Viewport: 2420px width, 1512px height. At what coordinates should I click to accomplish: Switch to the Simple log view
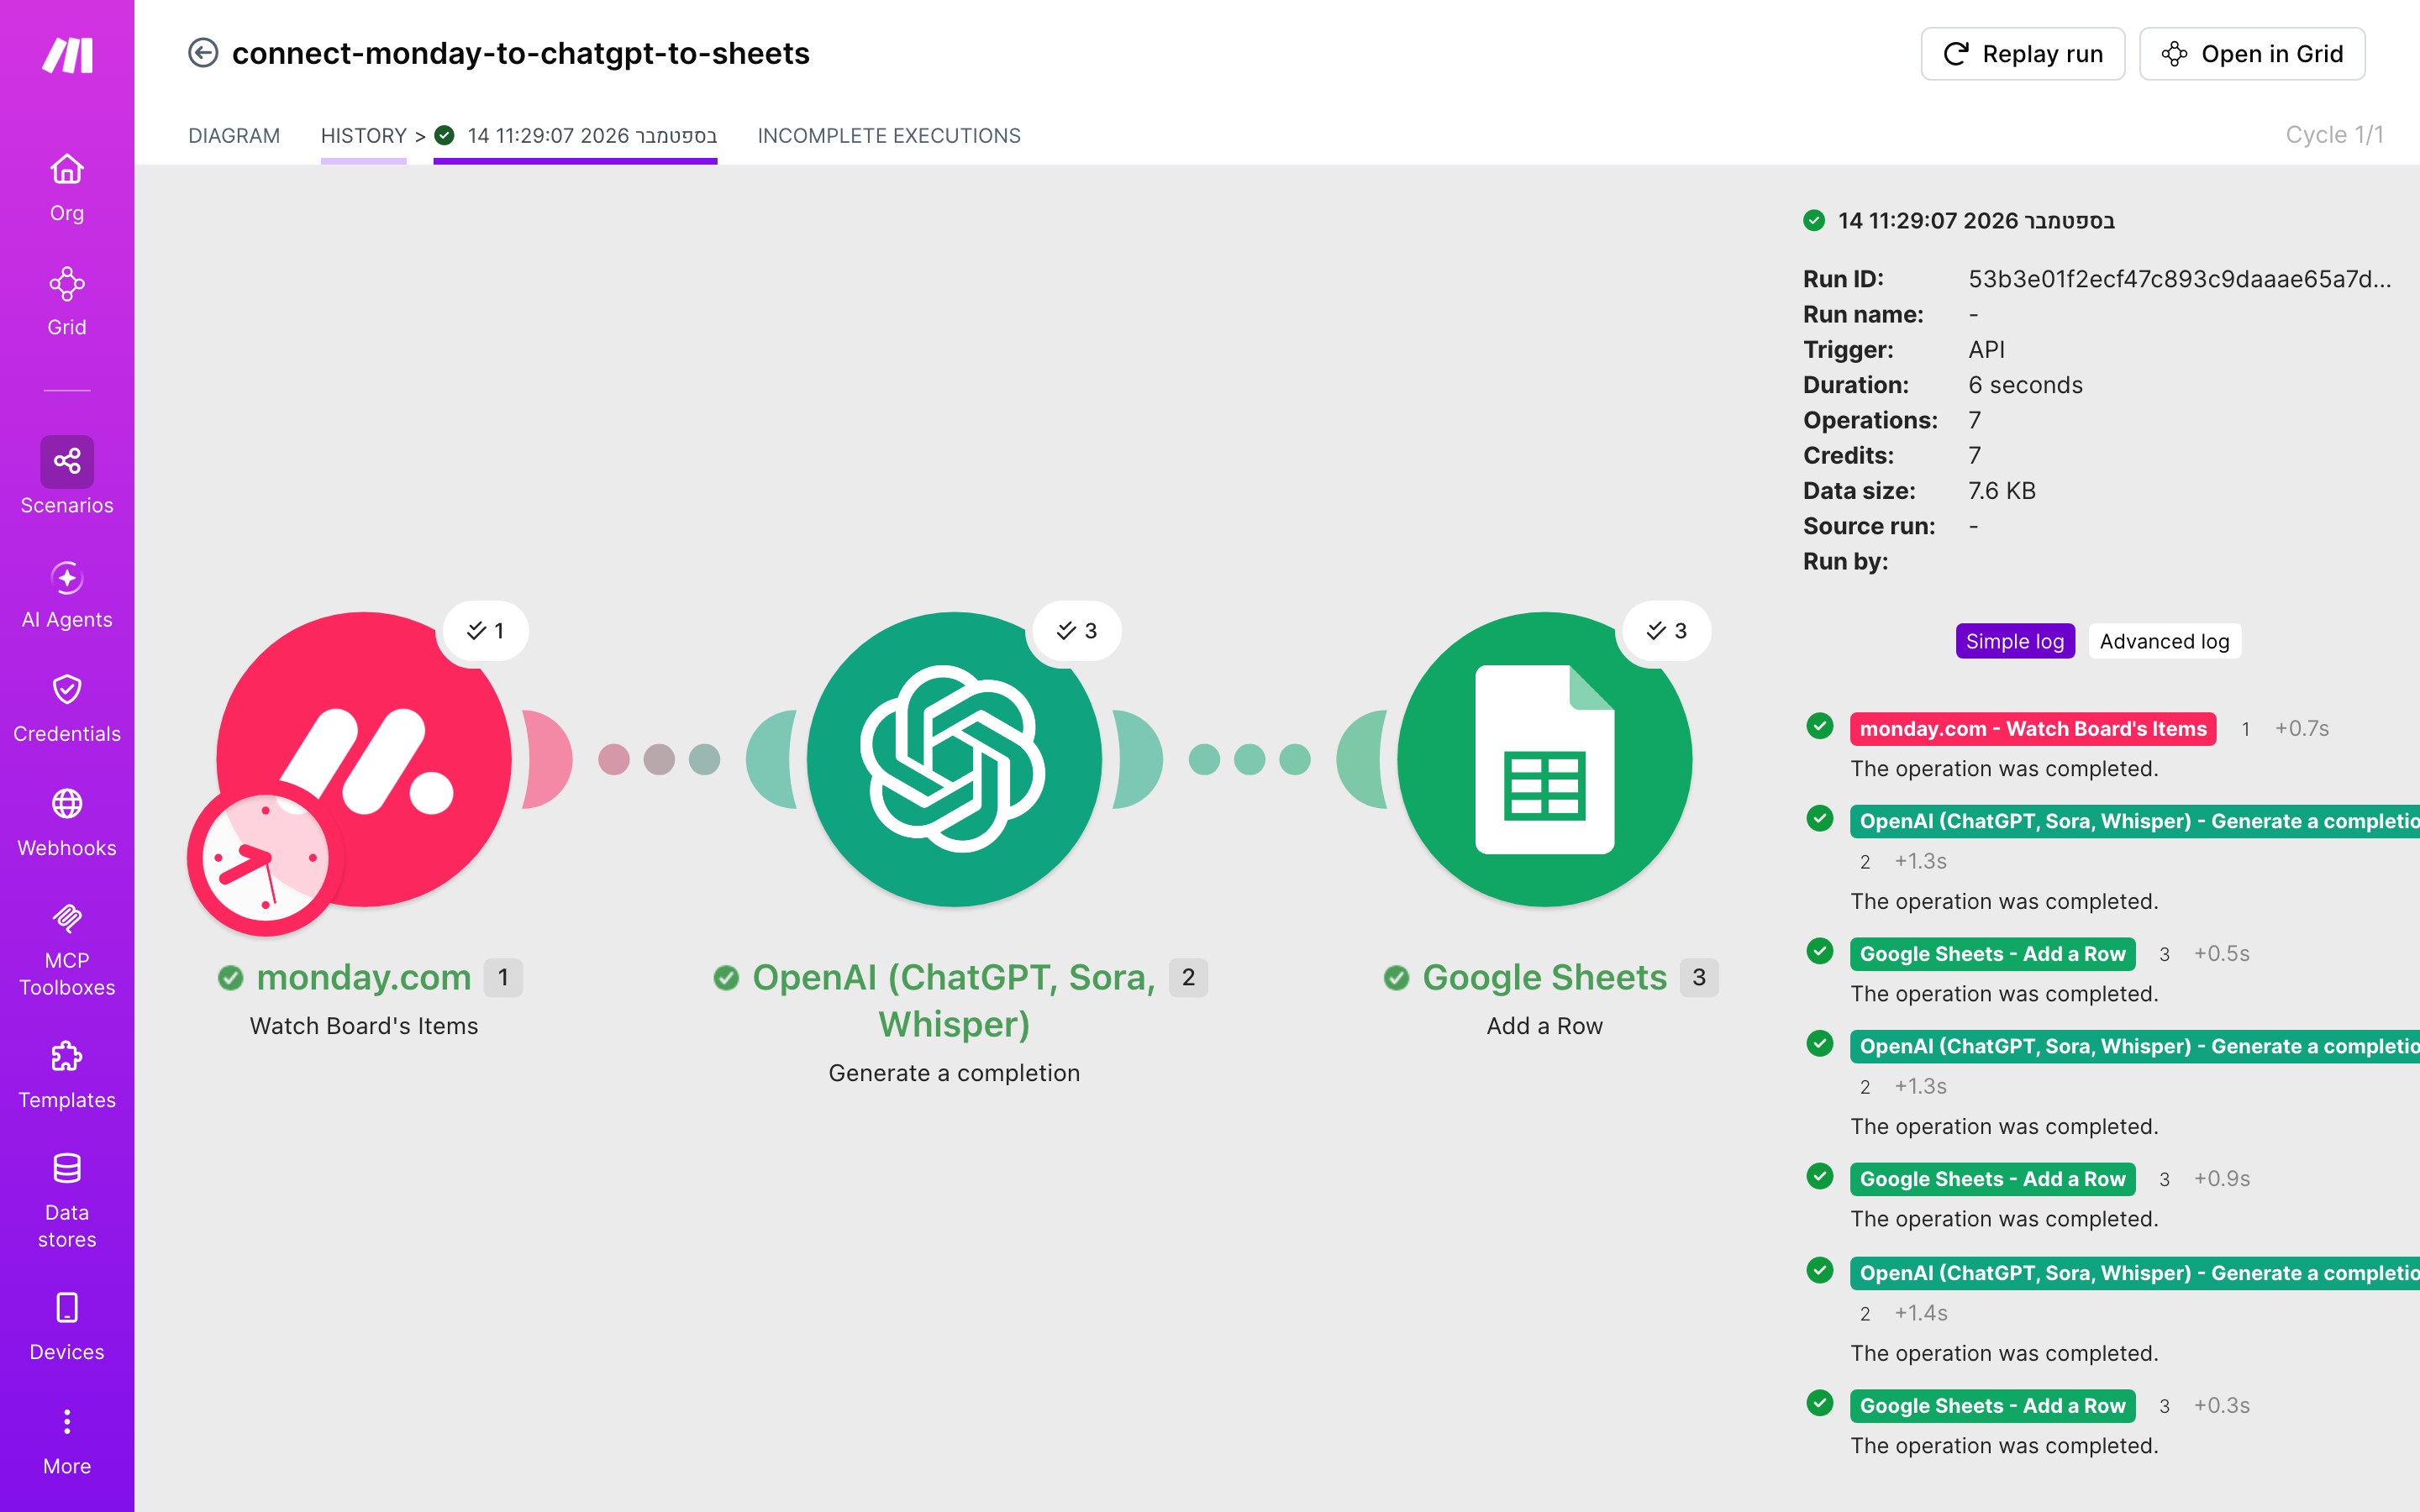pos(2014,641)
